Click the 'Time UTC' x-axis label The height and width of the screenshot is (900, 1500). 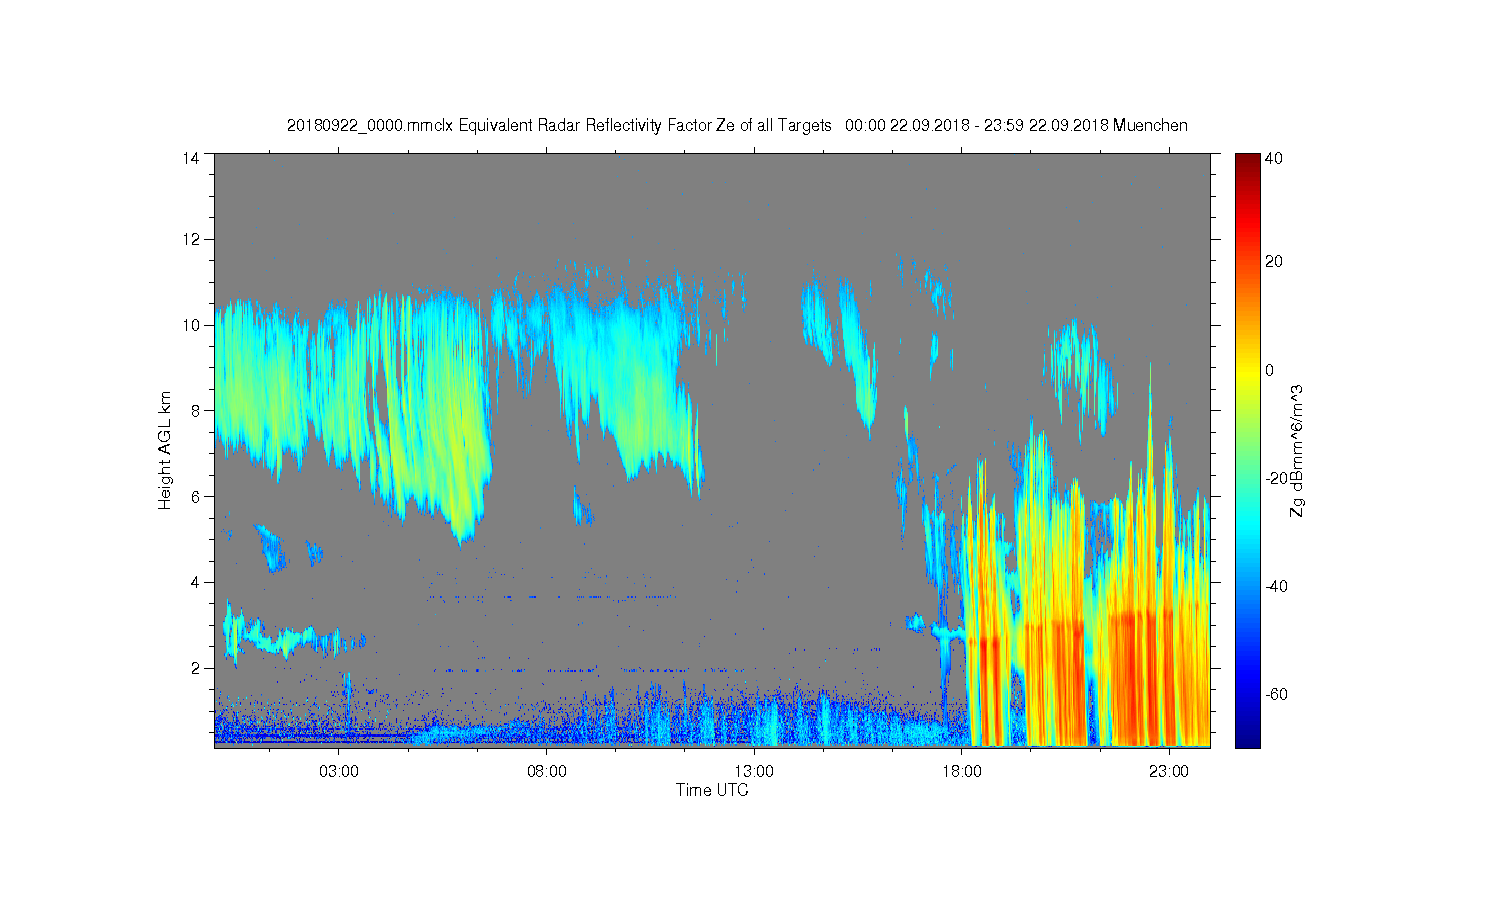point(712,790)
